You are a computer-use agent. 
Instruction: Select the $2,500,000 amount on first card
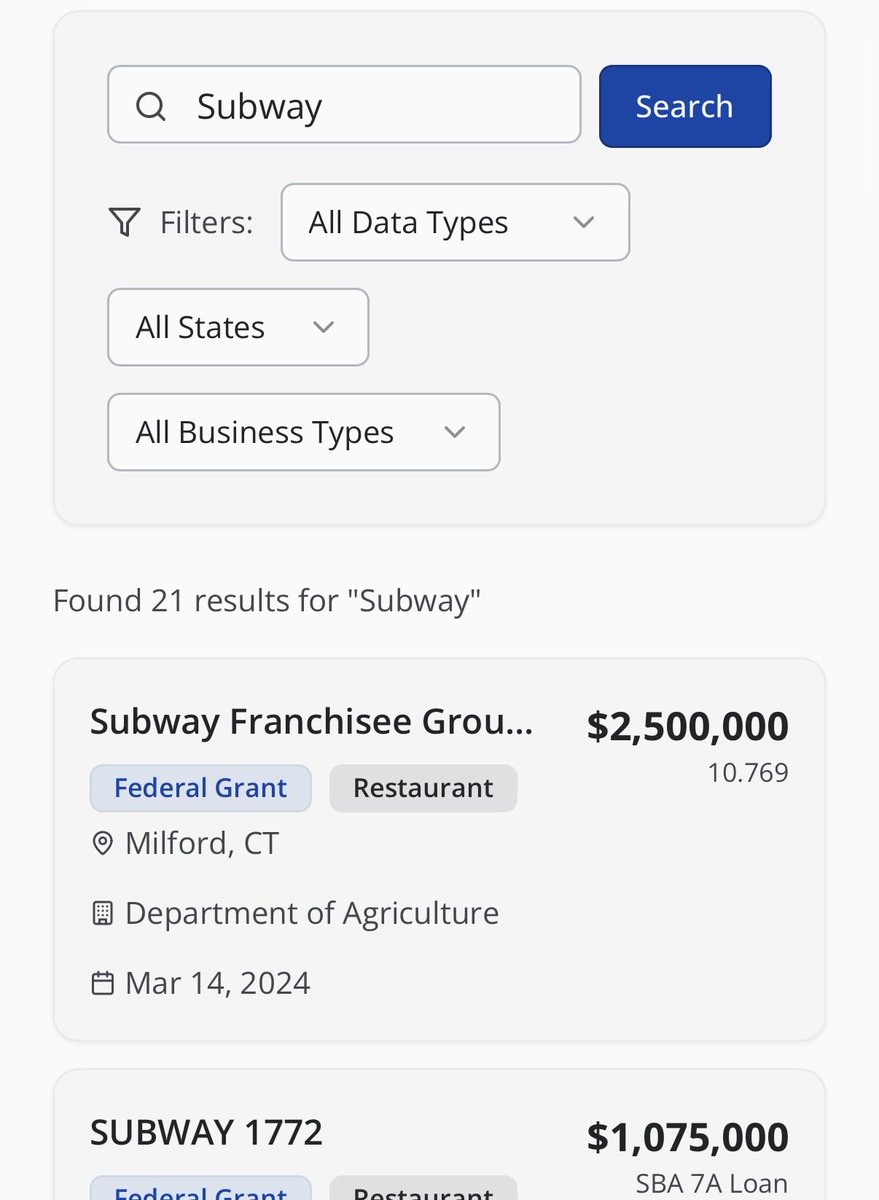(687, 727)
